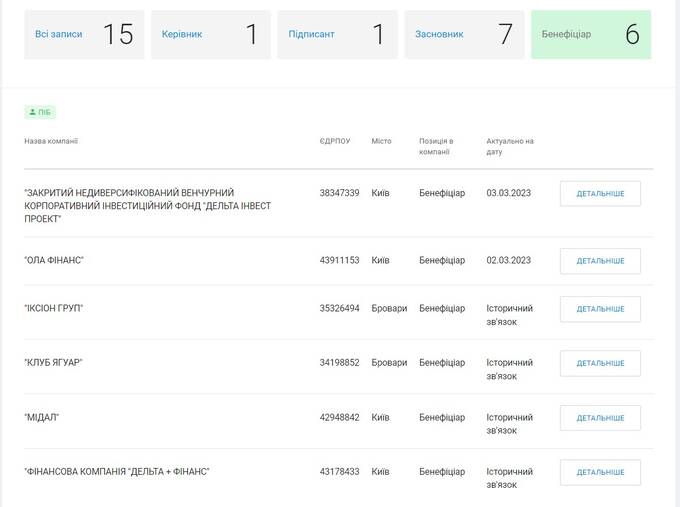
Task: Click the ПІБ person icon badge
Action: tap(40, 112)
